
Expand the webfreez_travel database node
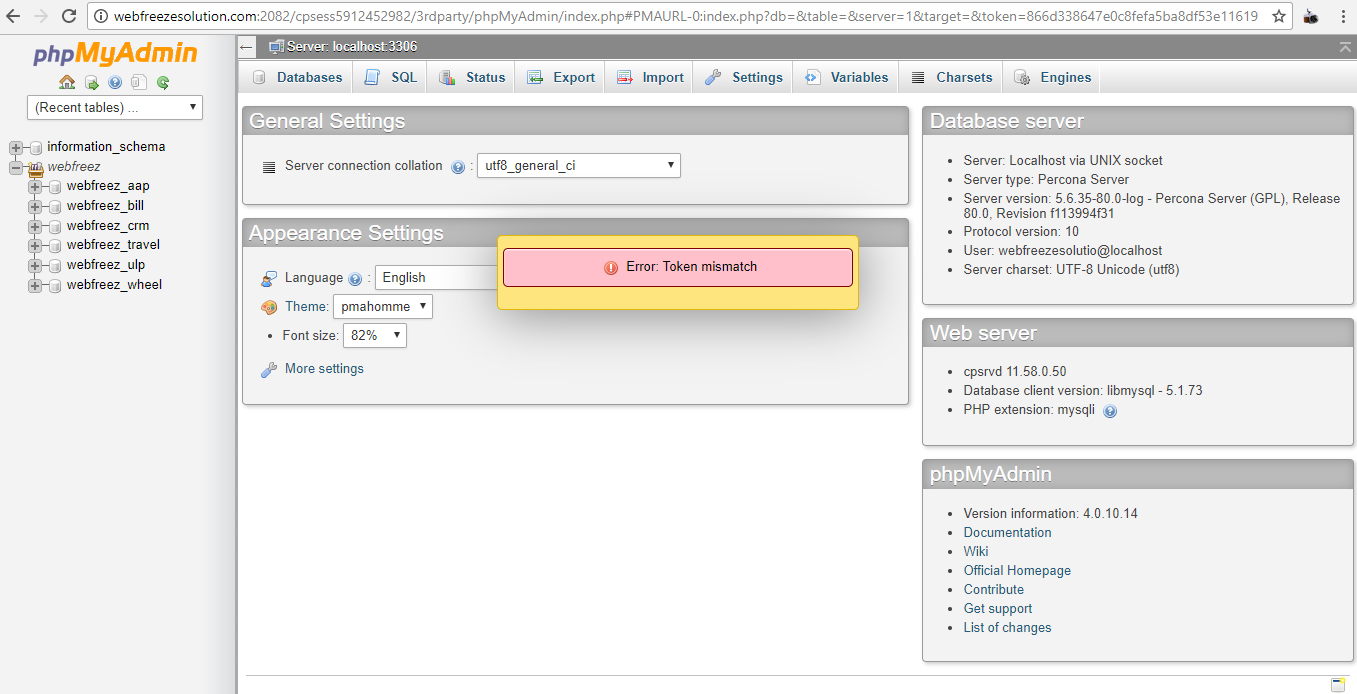[x=35, y=246]
